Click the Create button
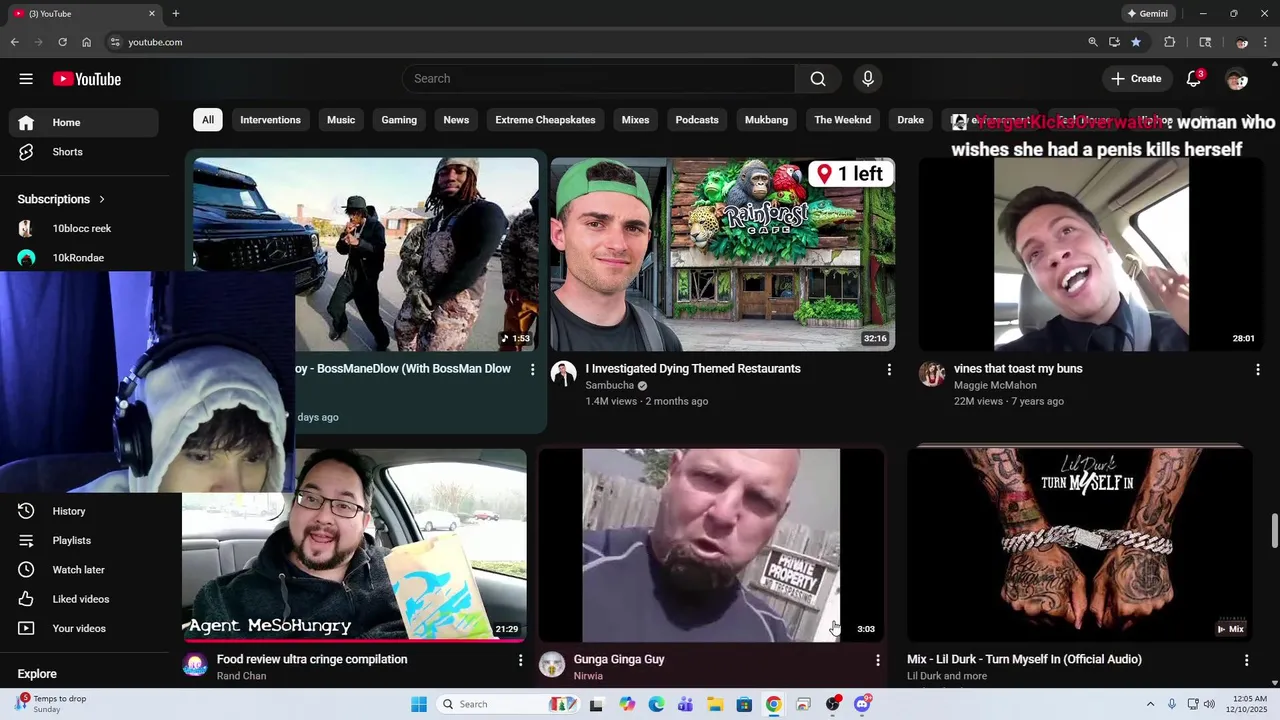1280x720 pixels. point(1136,79)
